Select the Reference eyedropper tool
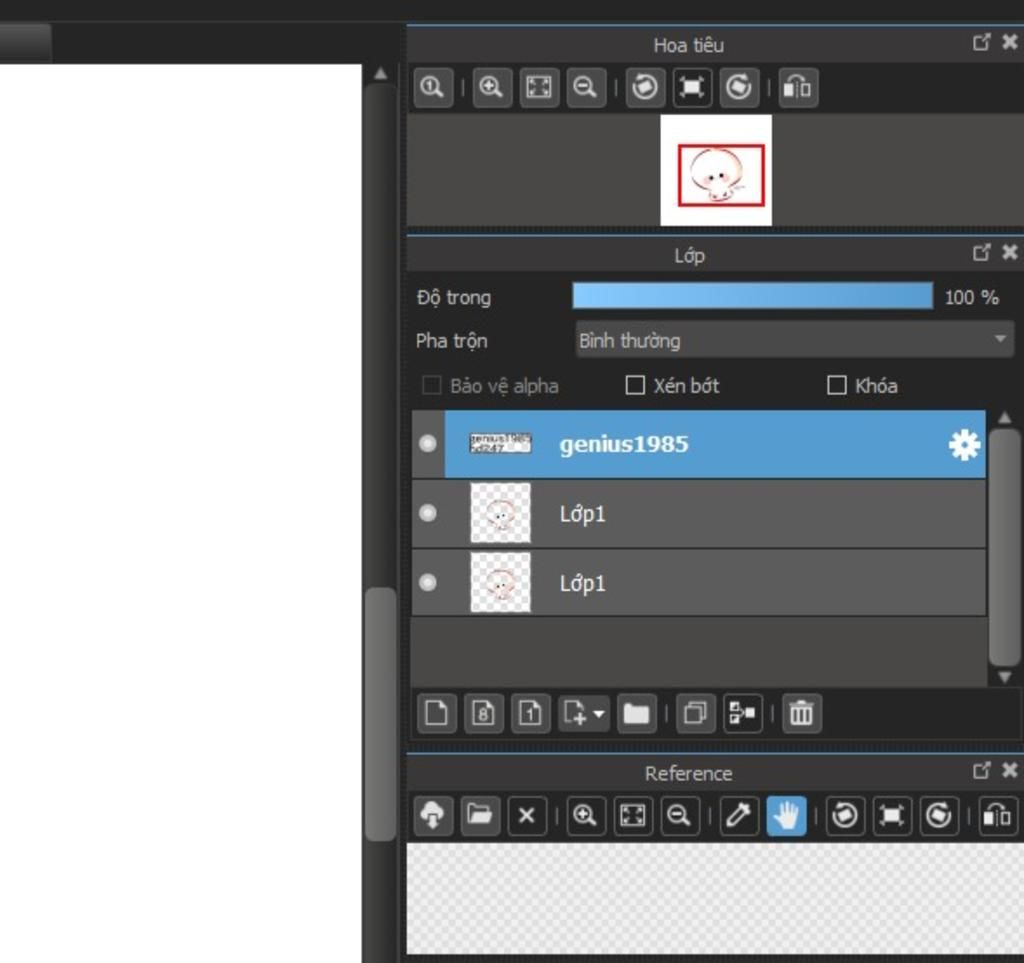The image size is (1024, 963). click(x=739, y=815)
